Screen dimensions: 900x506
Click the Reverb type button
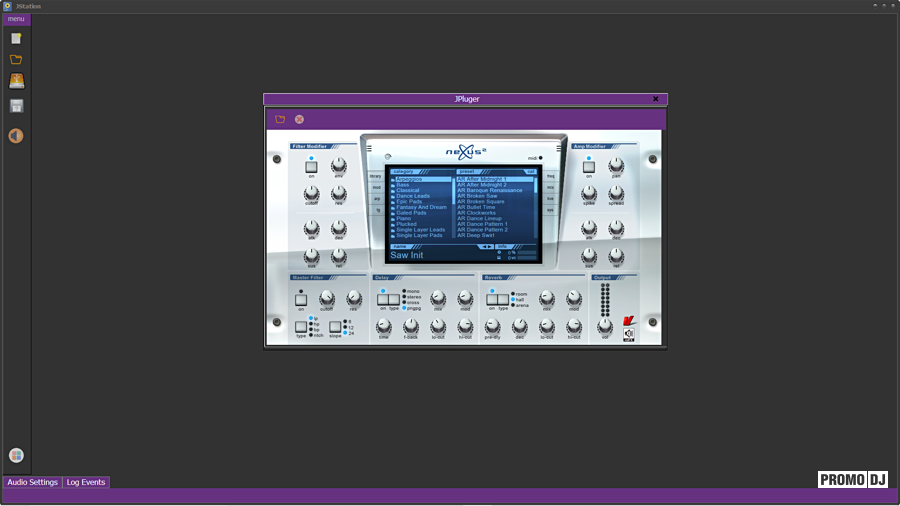tap(503, 299)
